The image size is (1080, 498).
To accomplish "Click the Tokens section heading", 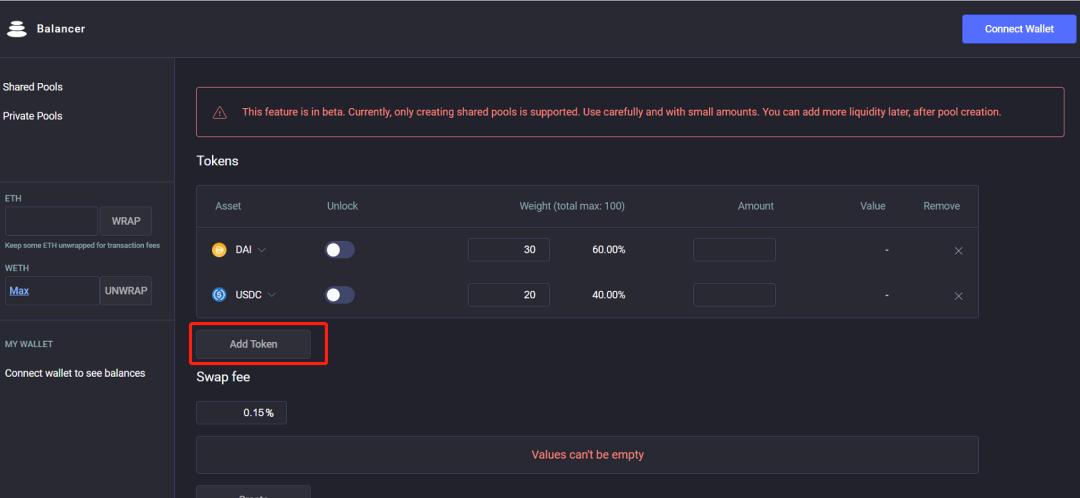I will (218, 160).
